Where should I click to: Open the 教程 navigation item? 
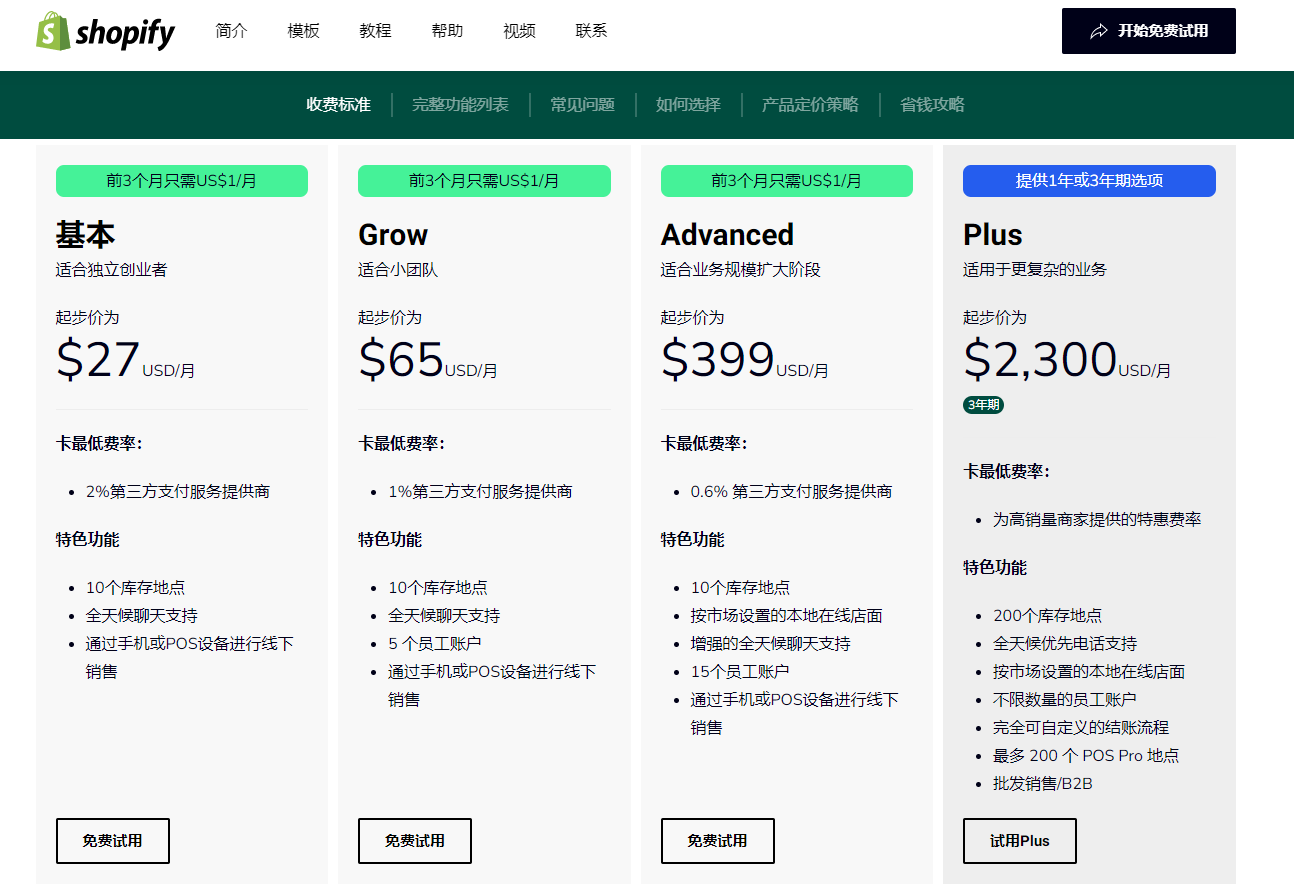pos(375,31)
